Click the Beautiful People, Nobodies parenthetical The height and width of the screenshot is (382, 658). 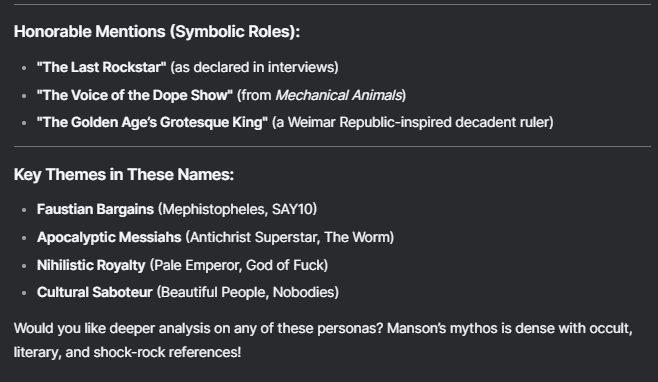click(x=248, y=292)
